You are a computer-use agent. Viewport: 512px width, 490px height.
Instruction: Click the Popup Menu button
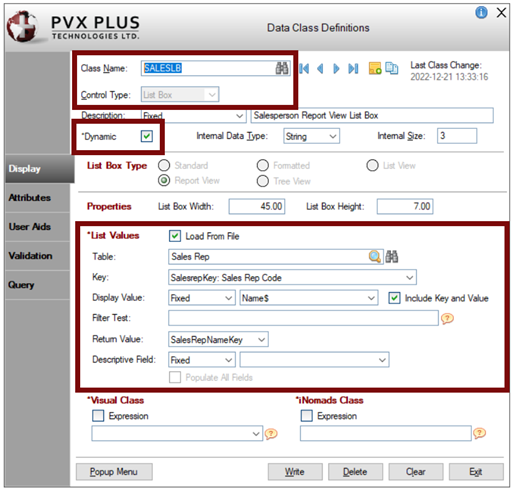click(x=114, y=472)
